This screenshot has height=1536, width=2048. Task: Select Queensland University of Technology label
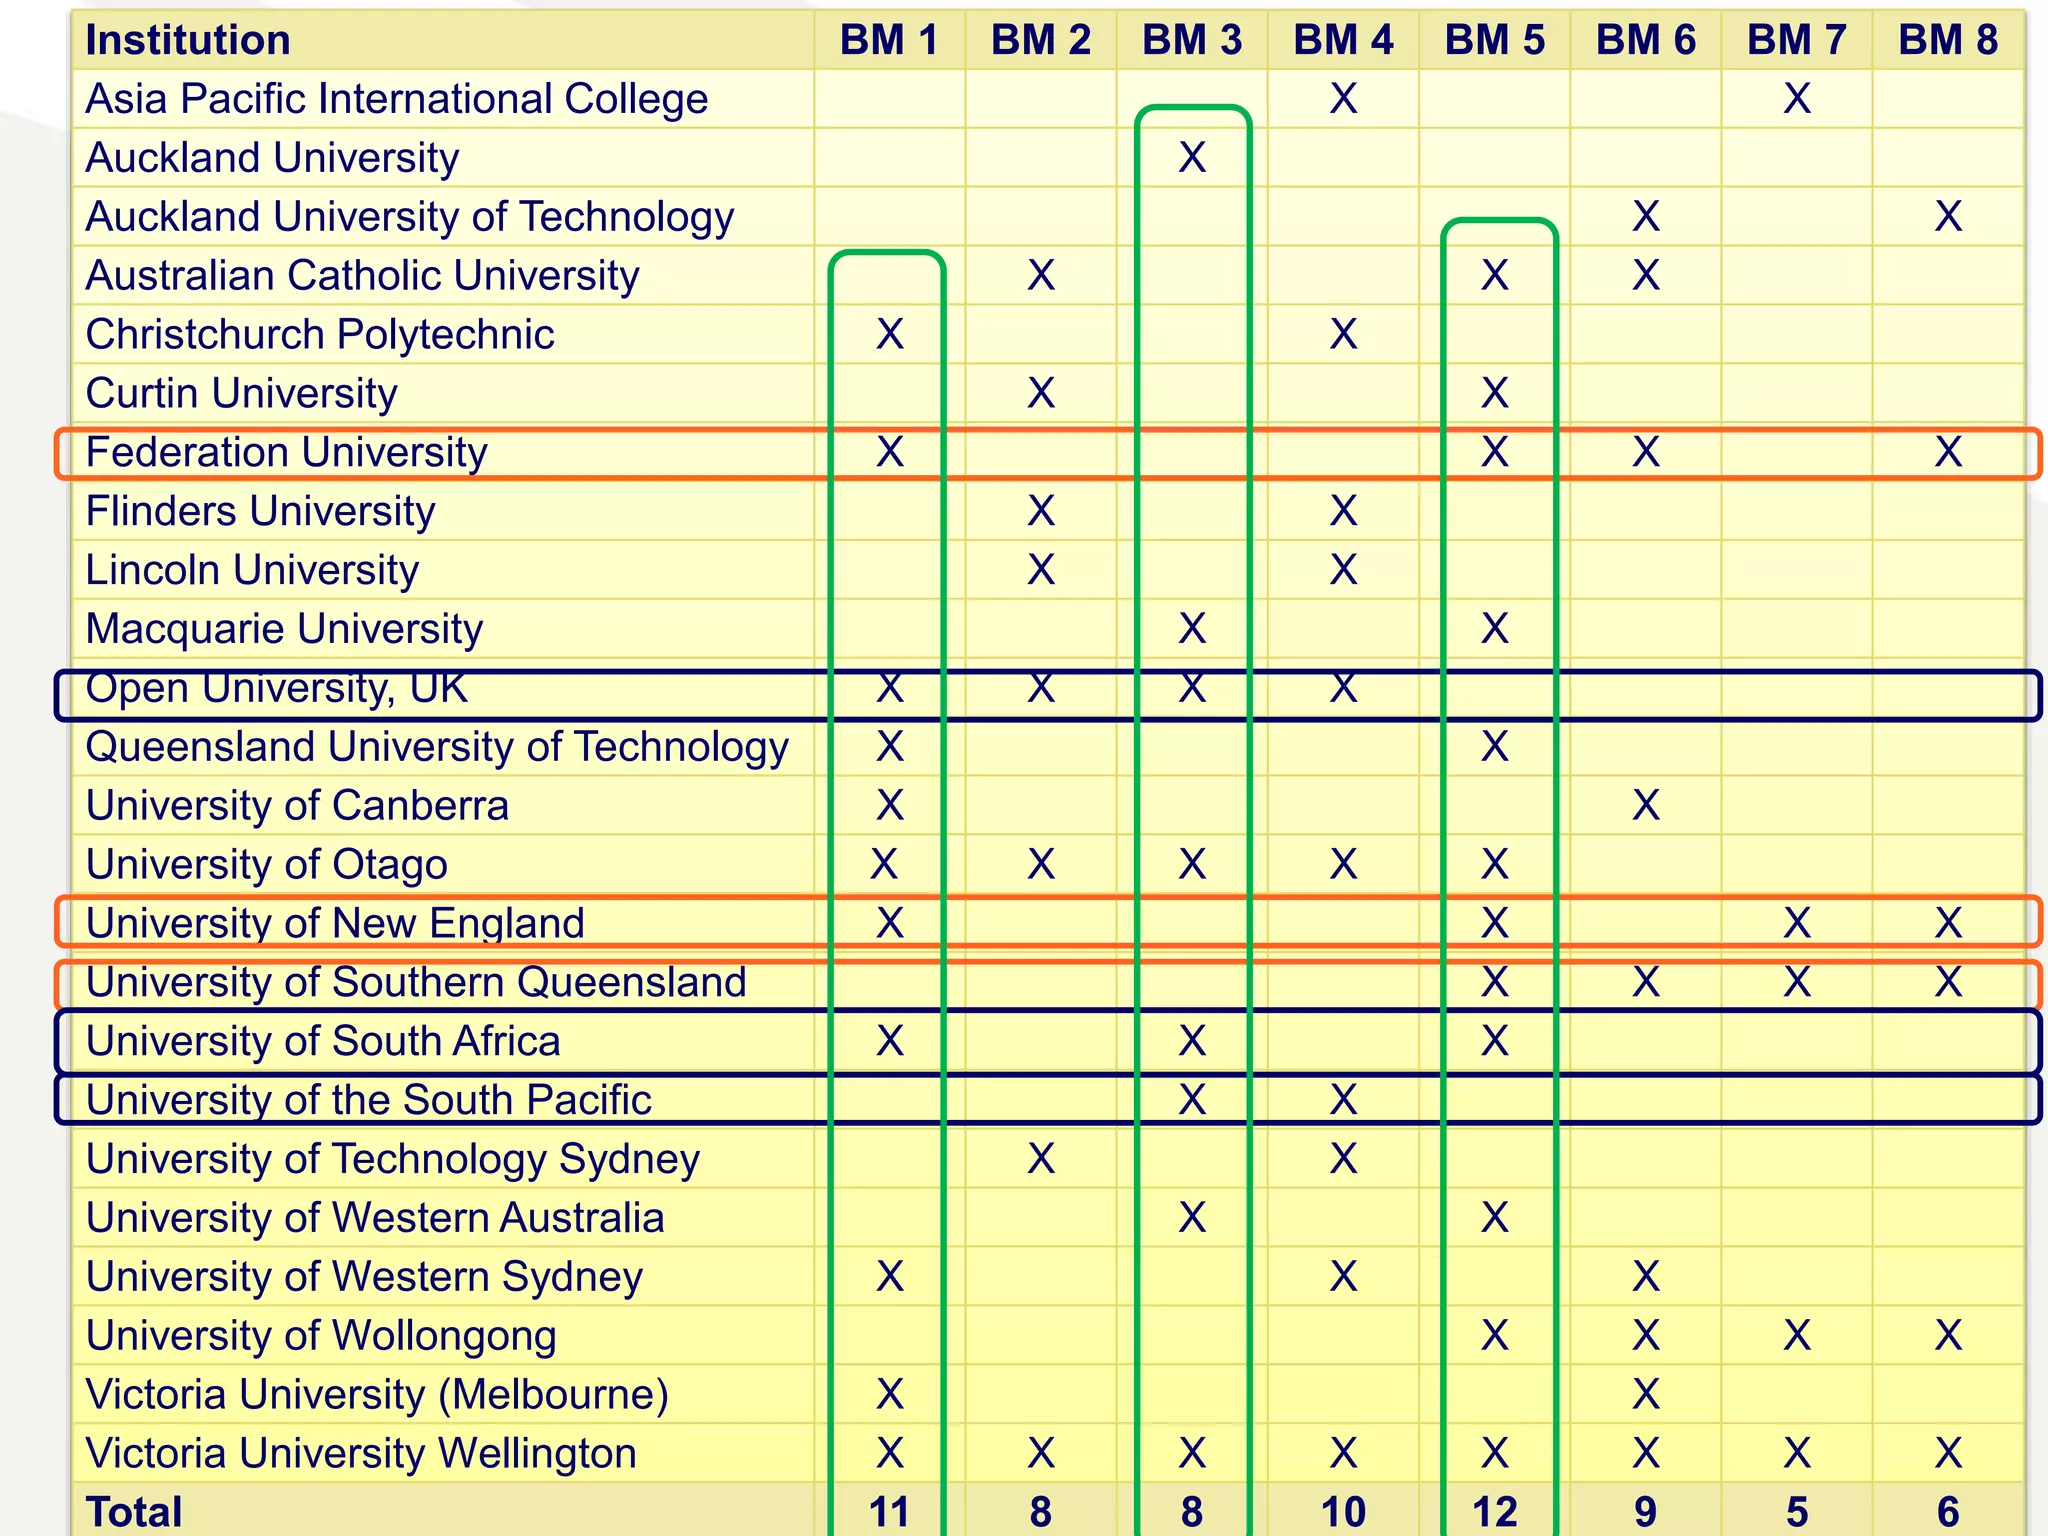pos(437,747)
